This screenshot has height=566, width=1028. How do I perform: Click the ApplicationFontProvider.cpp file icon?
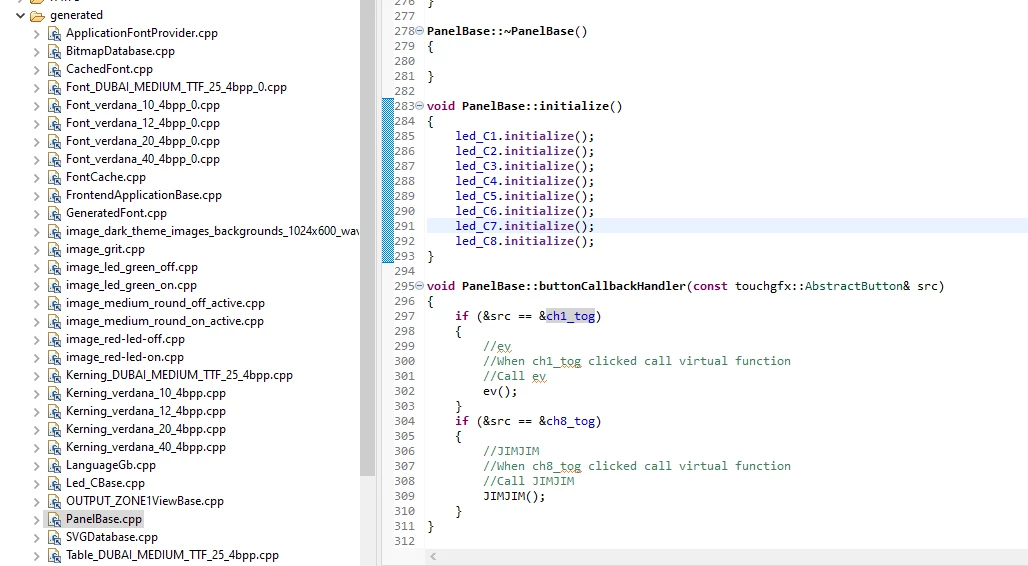pos(54,33)
